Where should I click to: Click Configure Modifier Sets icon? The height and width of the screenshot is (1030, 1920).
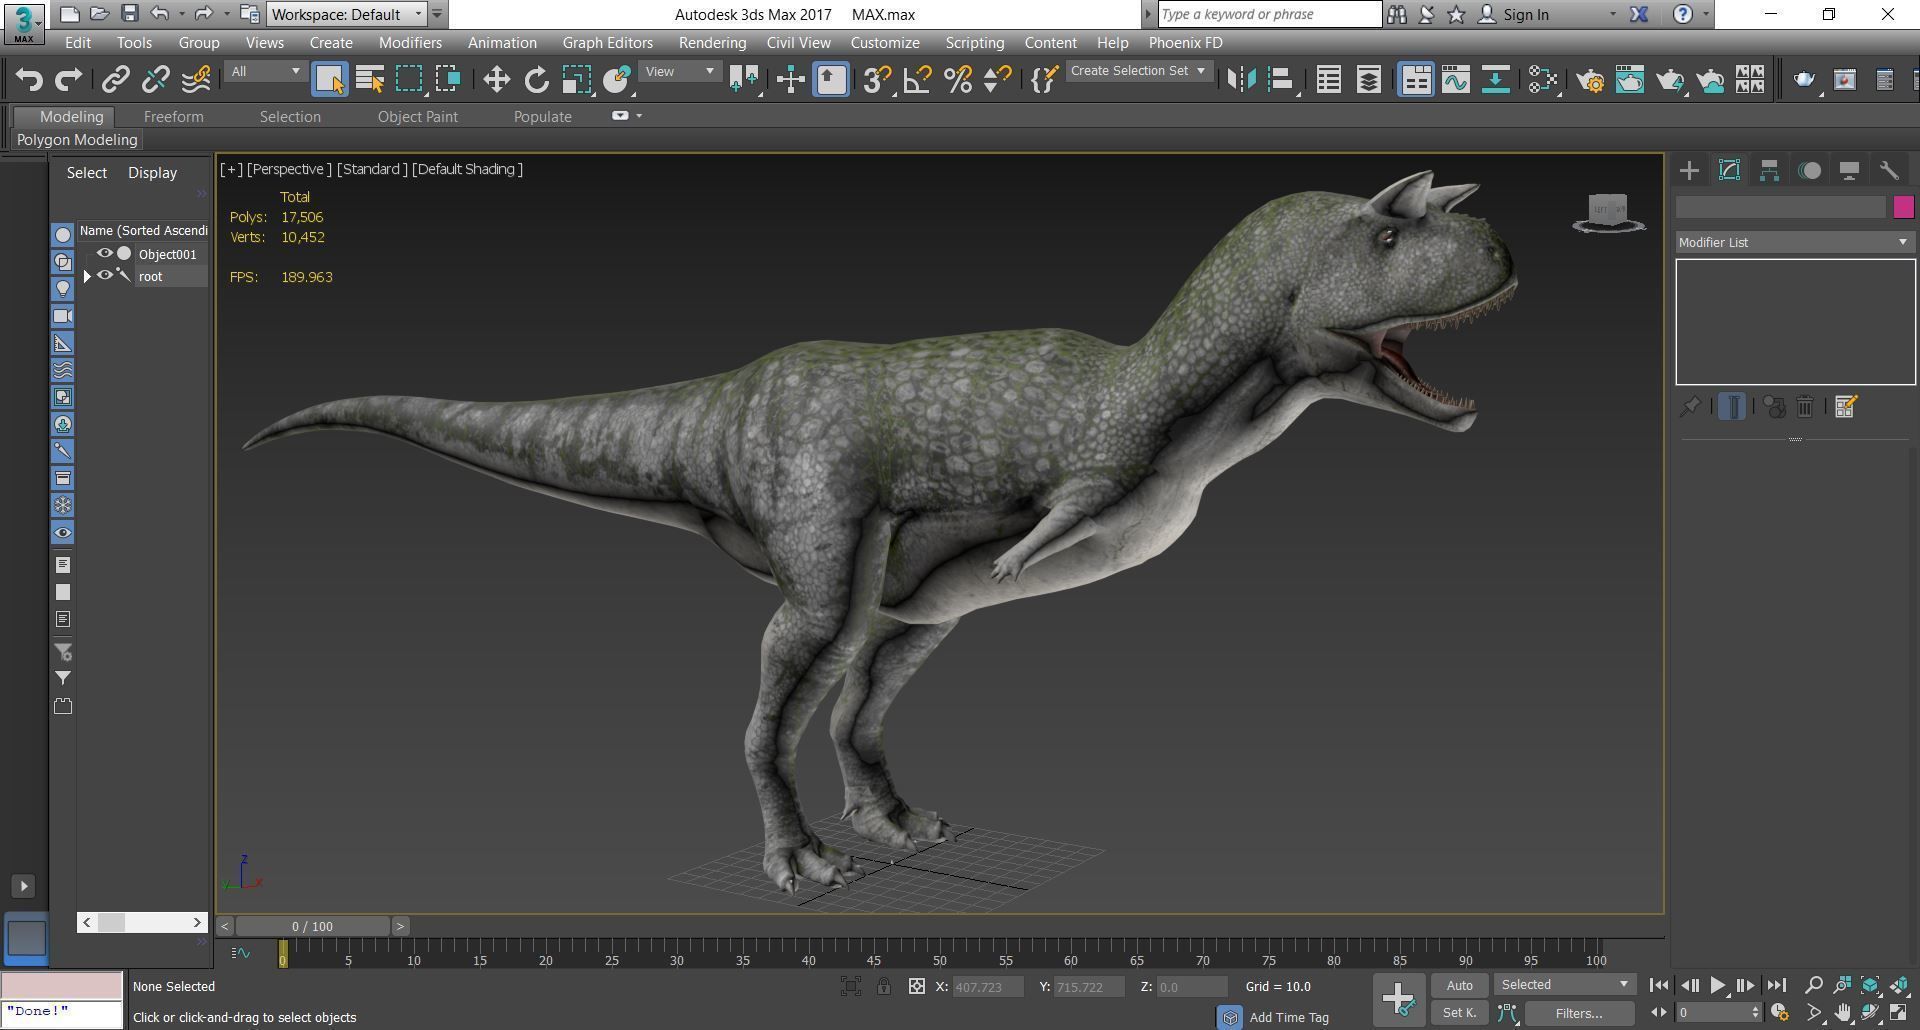[x=1846, y=406]
